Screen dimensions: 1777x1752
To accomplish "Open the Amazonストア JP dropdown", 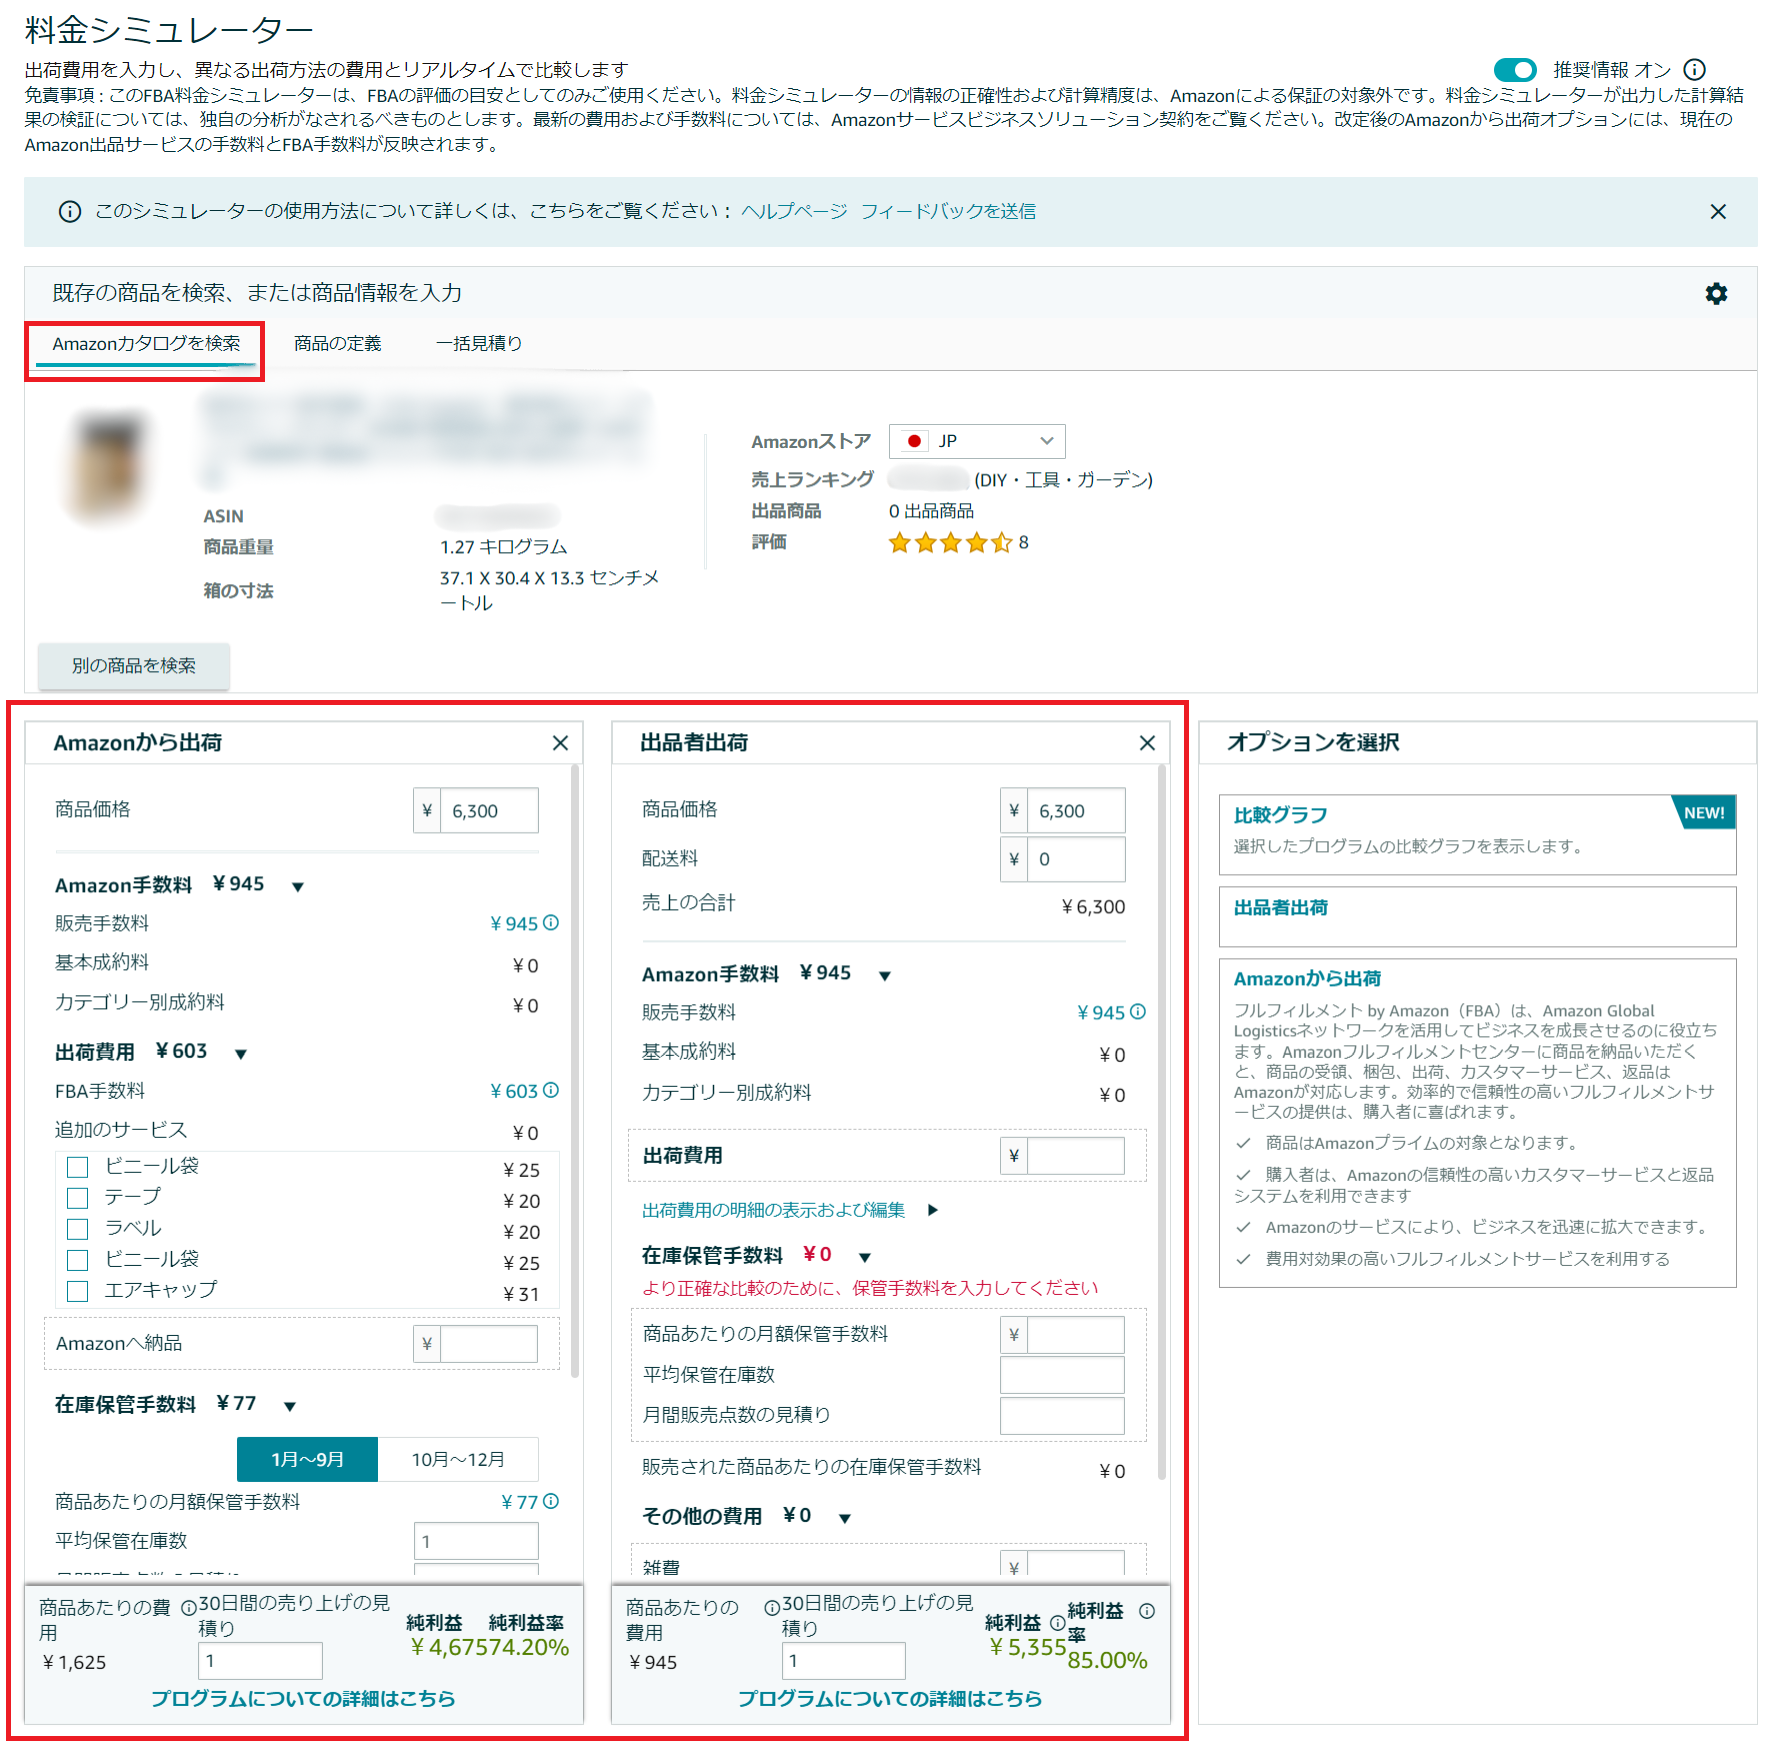I will (977, 441).
